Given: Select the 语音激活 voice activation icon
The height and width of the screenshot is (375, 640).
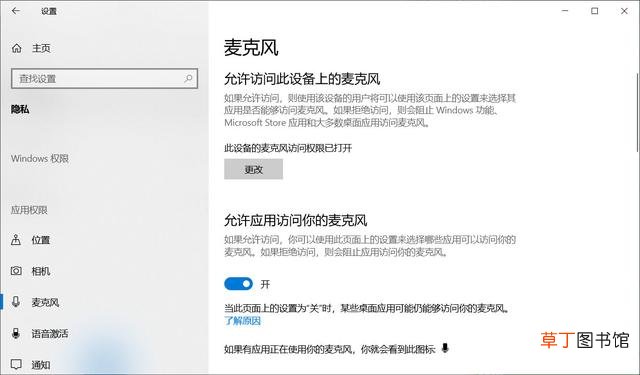Looking at the screenshot, I should tap(16, 333).
